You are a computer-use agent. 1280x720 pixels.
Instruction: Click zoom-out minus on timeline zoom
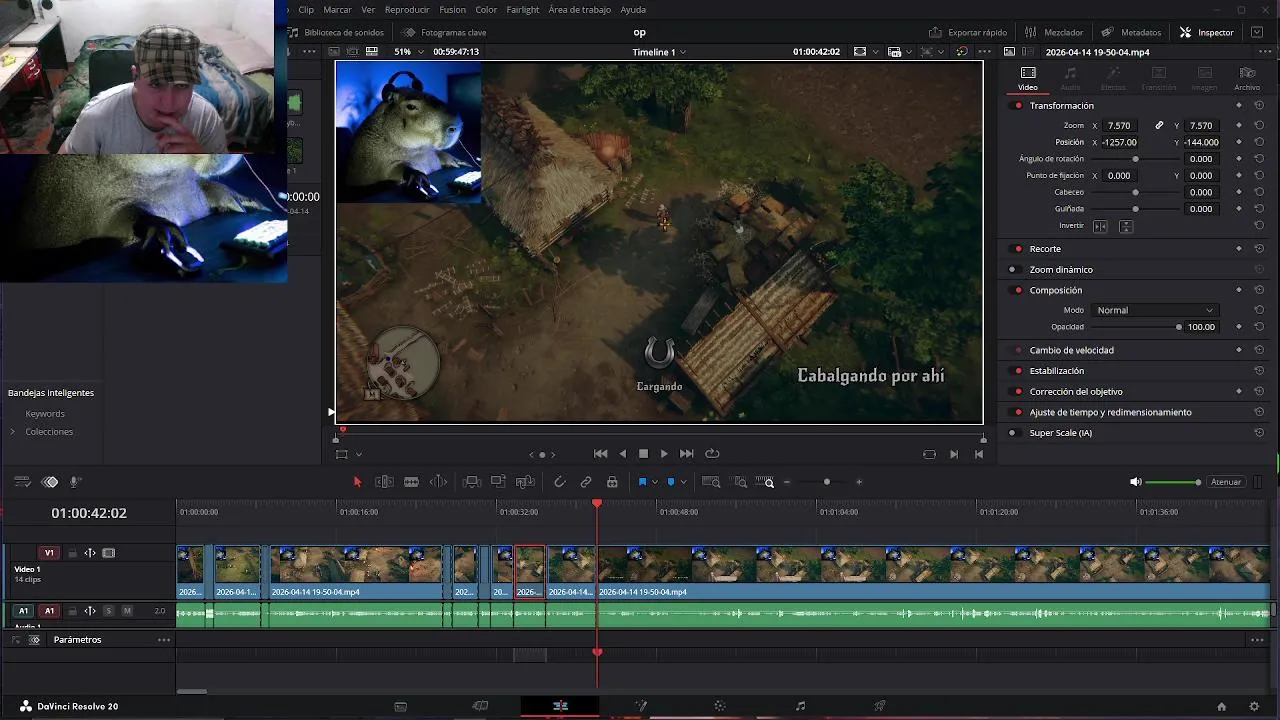pyautogui.click(x=787, y=482)
